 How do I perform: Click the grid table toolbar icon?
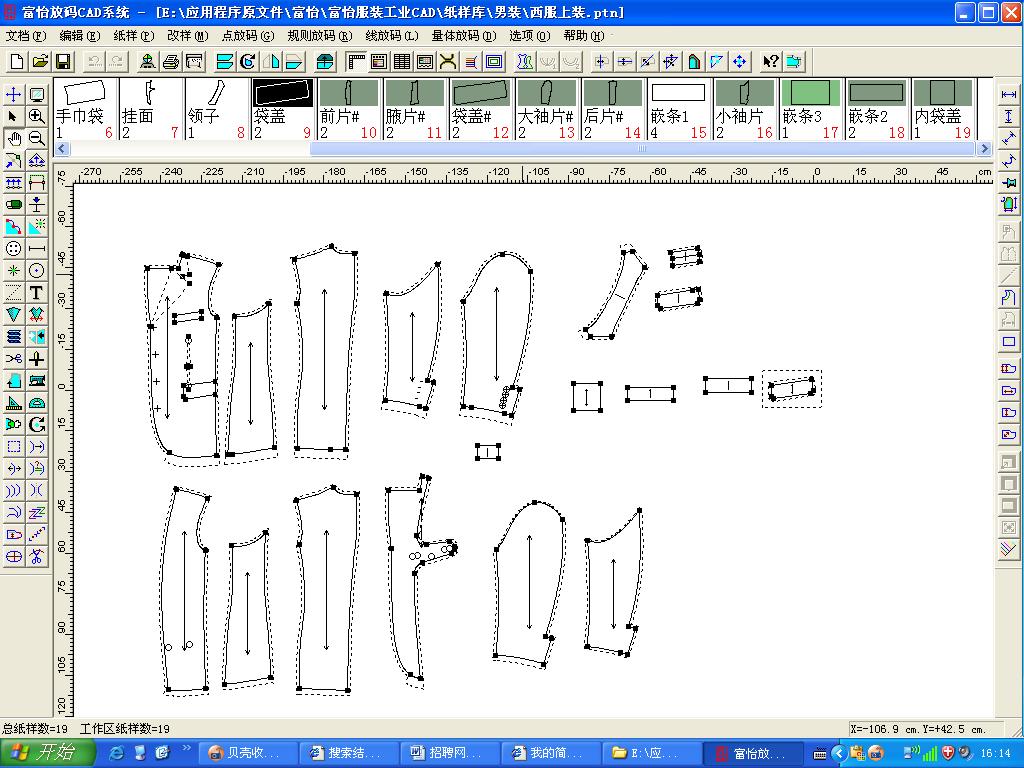(x=402, y=61)
